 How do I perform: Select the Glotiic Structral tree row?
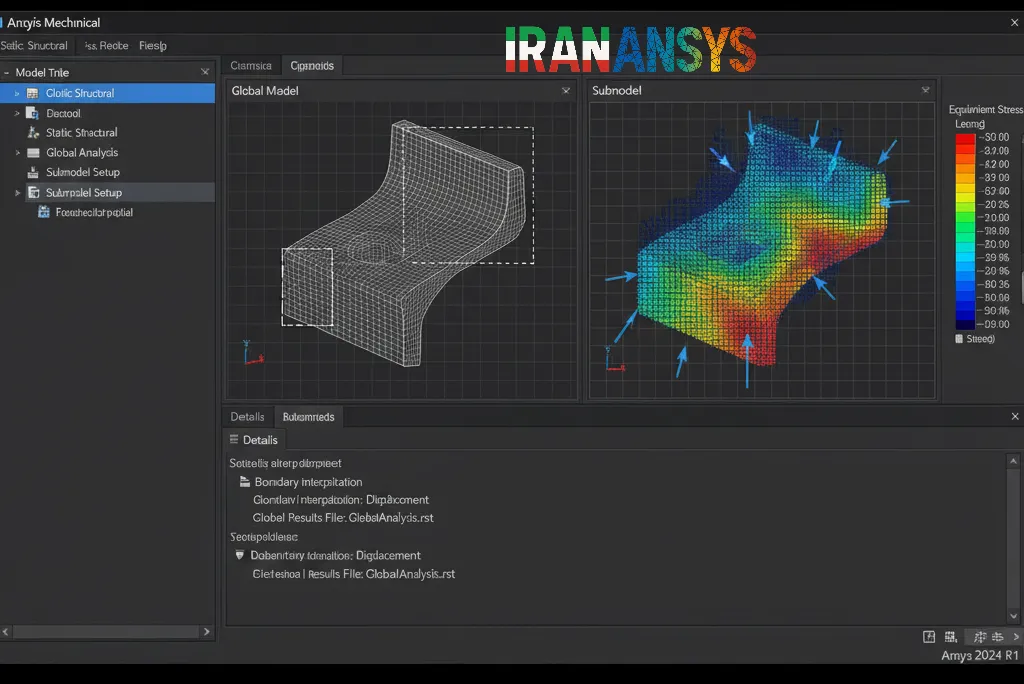click(107, 93)
